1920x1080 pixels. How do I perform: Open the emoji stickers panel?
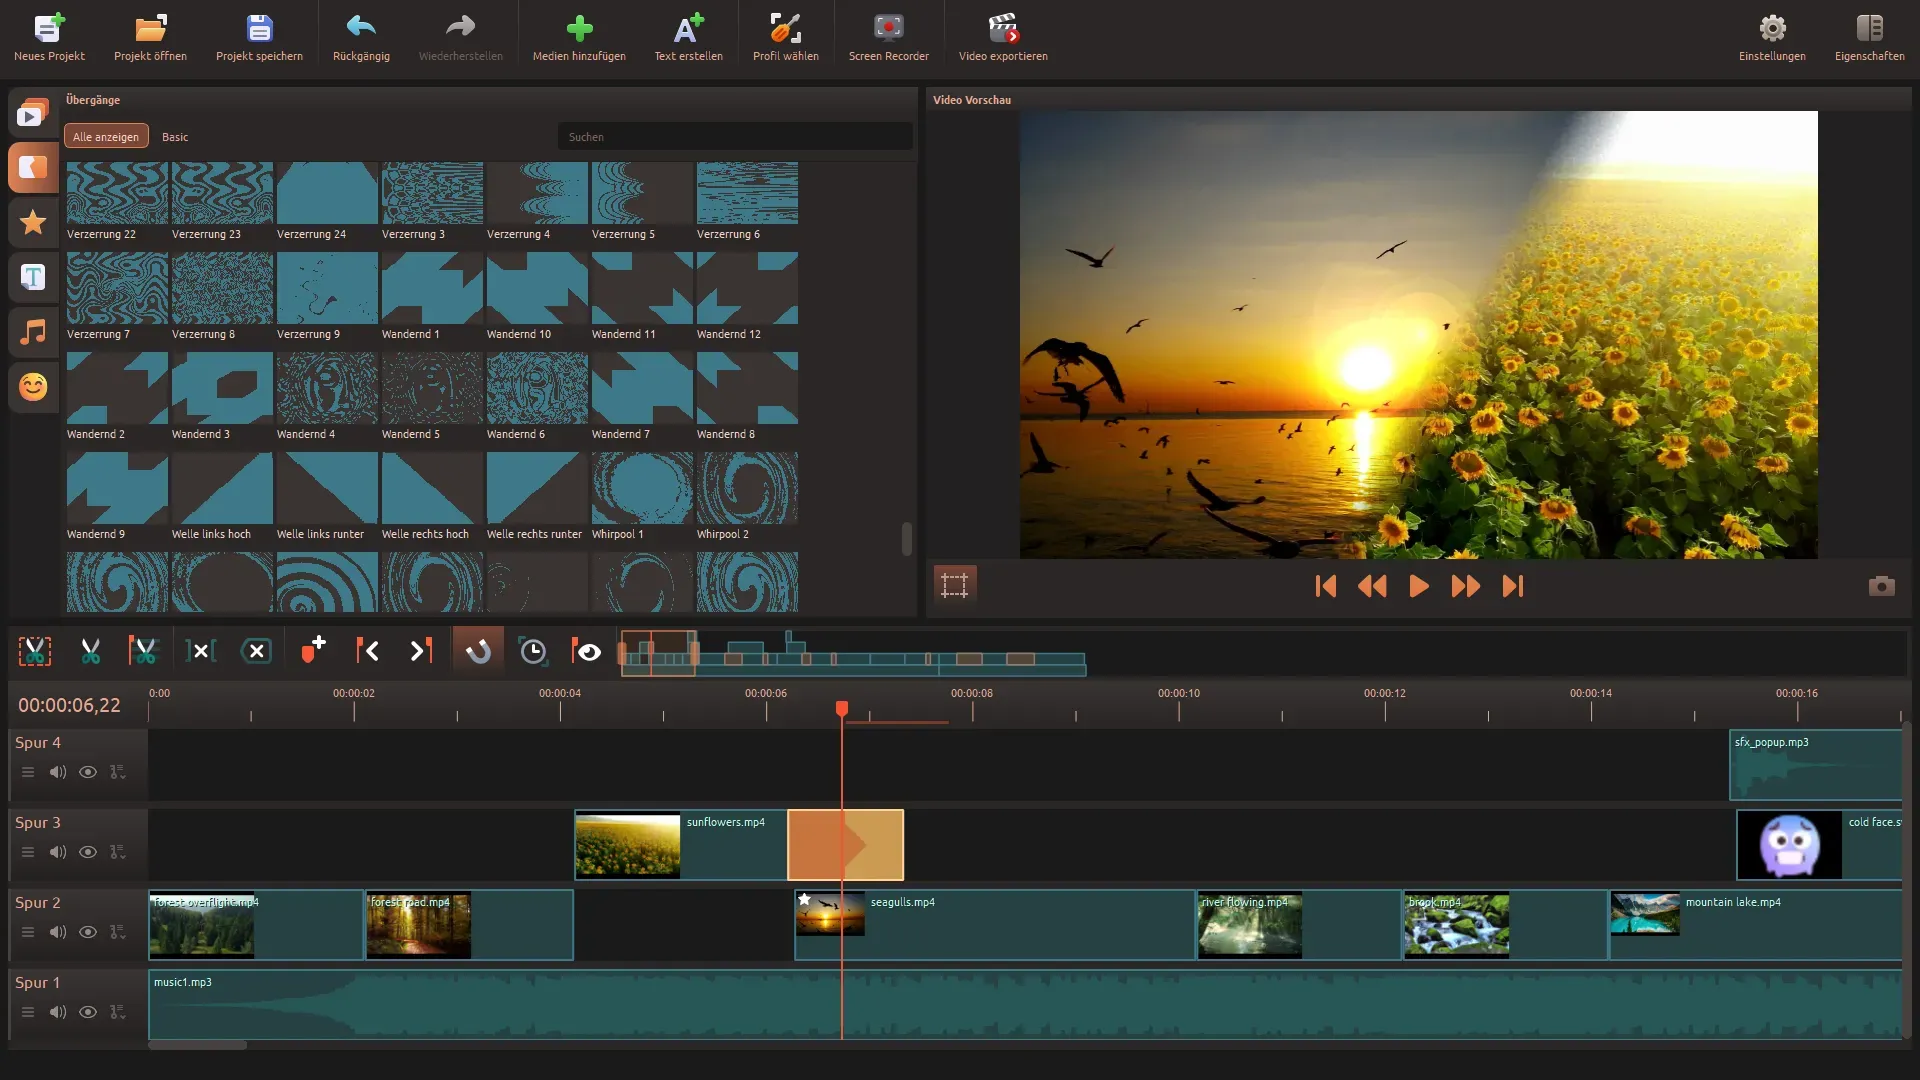[x=33, y=387]
